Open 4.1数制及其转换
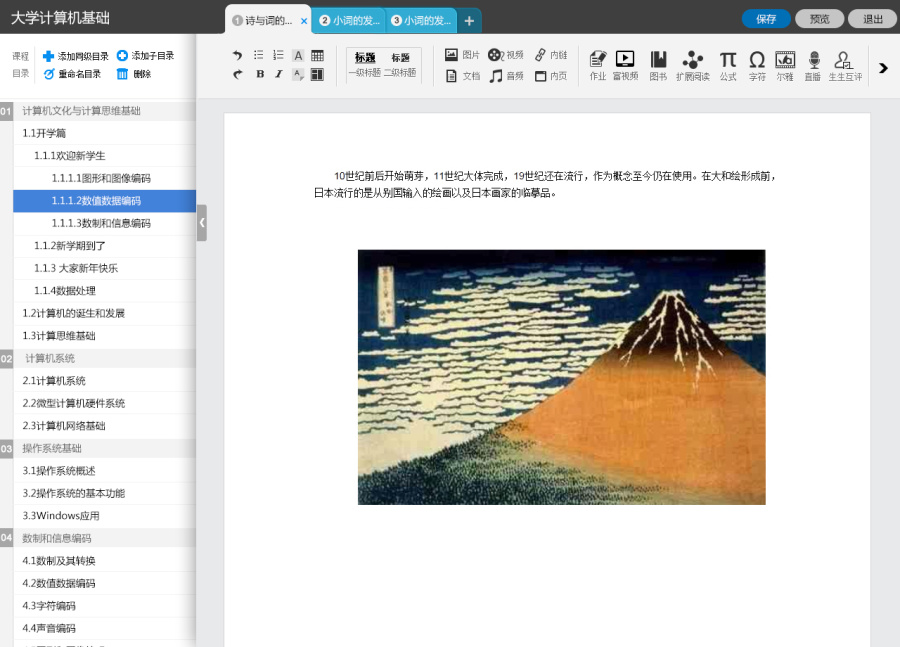900x647 pixels. coord(104,561)
